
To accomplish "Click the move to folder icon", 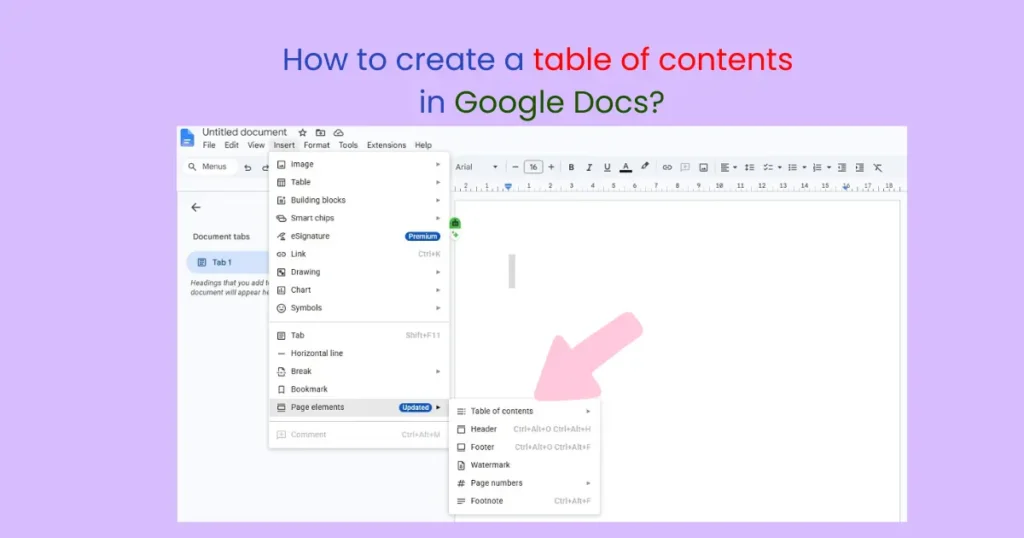I will (320, 133).
